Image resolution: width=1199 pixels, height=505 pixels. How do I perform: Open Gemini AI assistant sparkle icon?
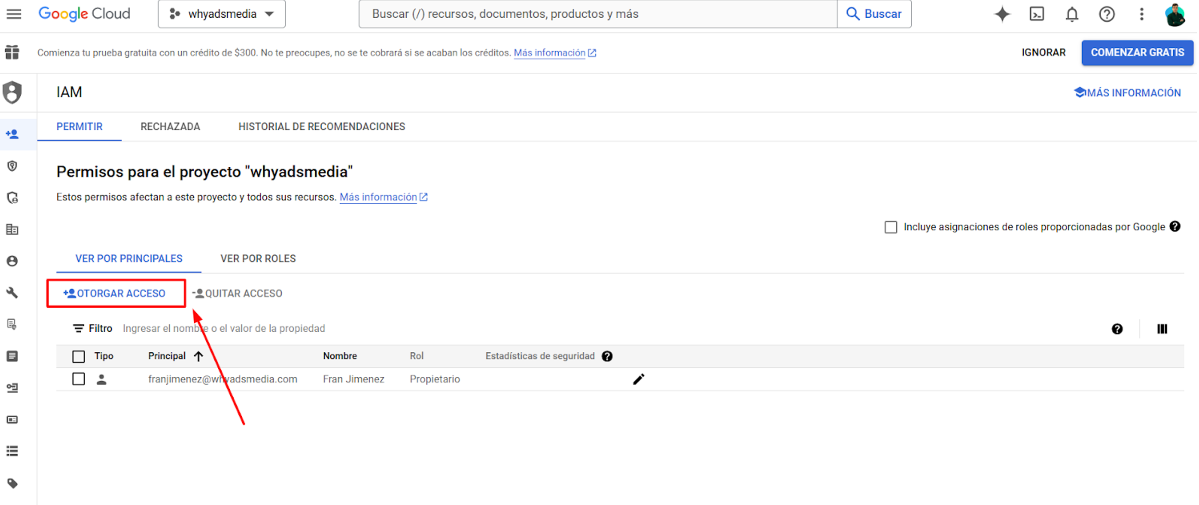pos(1002,14)
